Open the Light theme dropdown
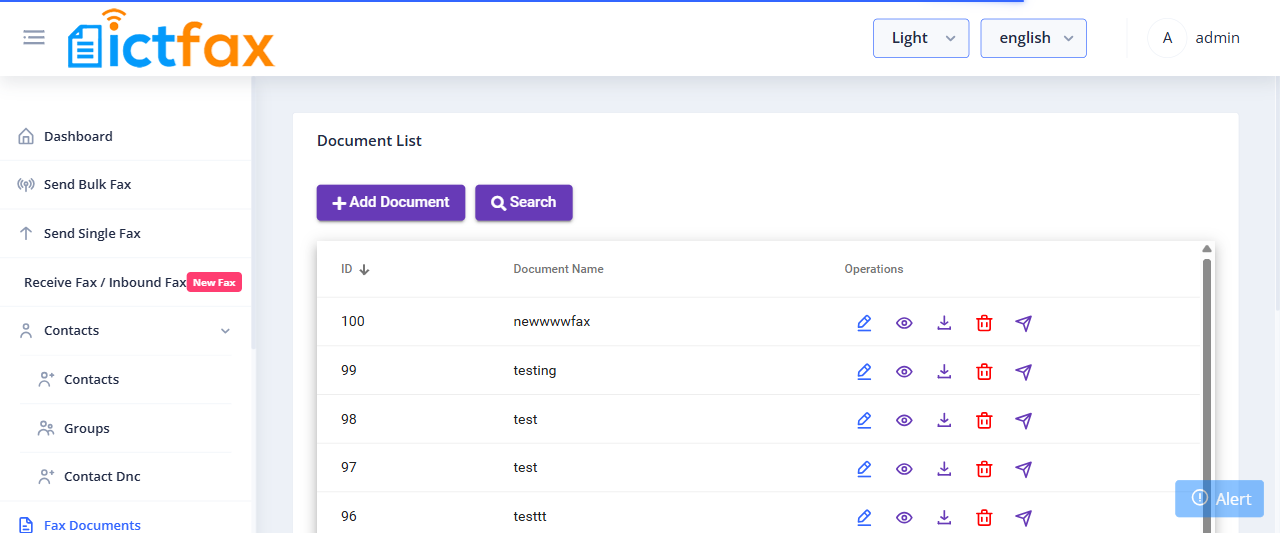Screen dimensions: 1280x533 (921, 38)
